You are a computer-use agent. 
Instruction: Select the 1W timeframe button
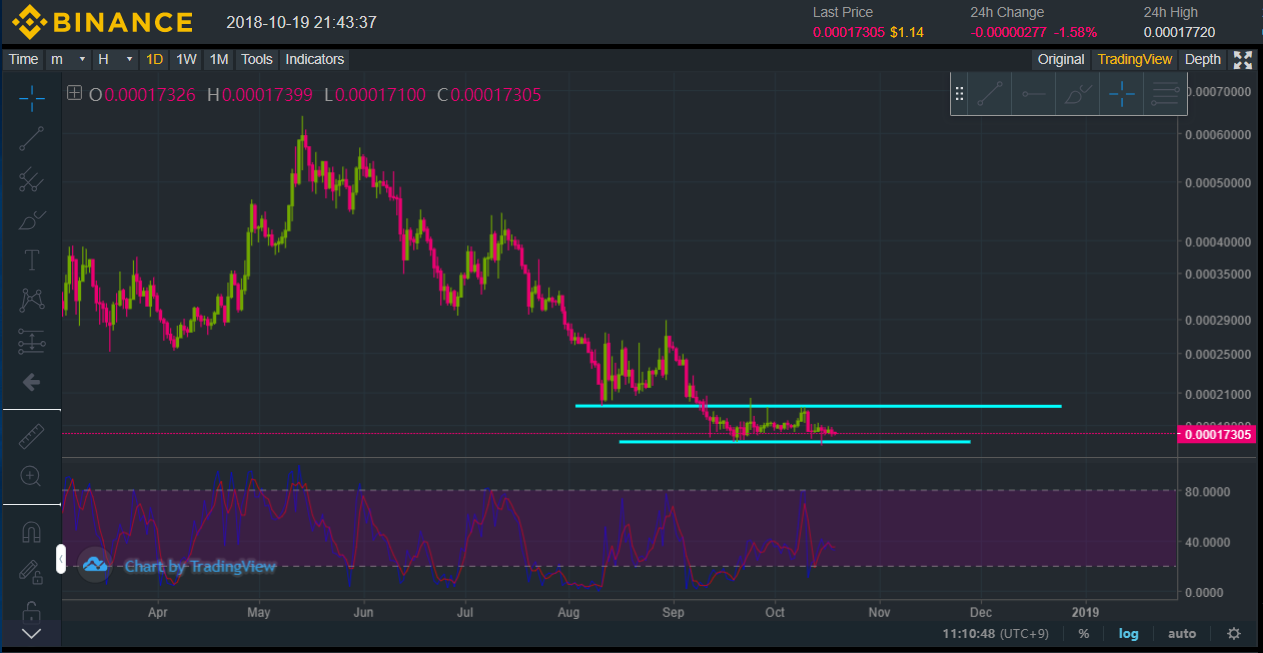[186, 59]
